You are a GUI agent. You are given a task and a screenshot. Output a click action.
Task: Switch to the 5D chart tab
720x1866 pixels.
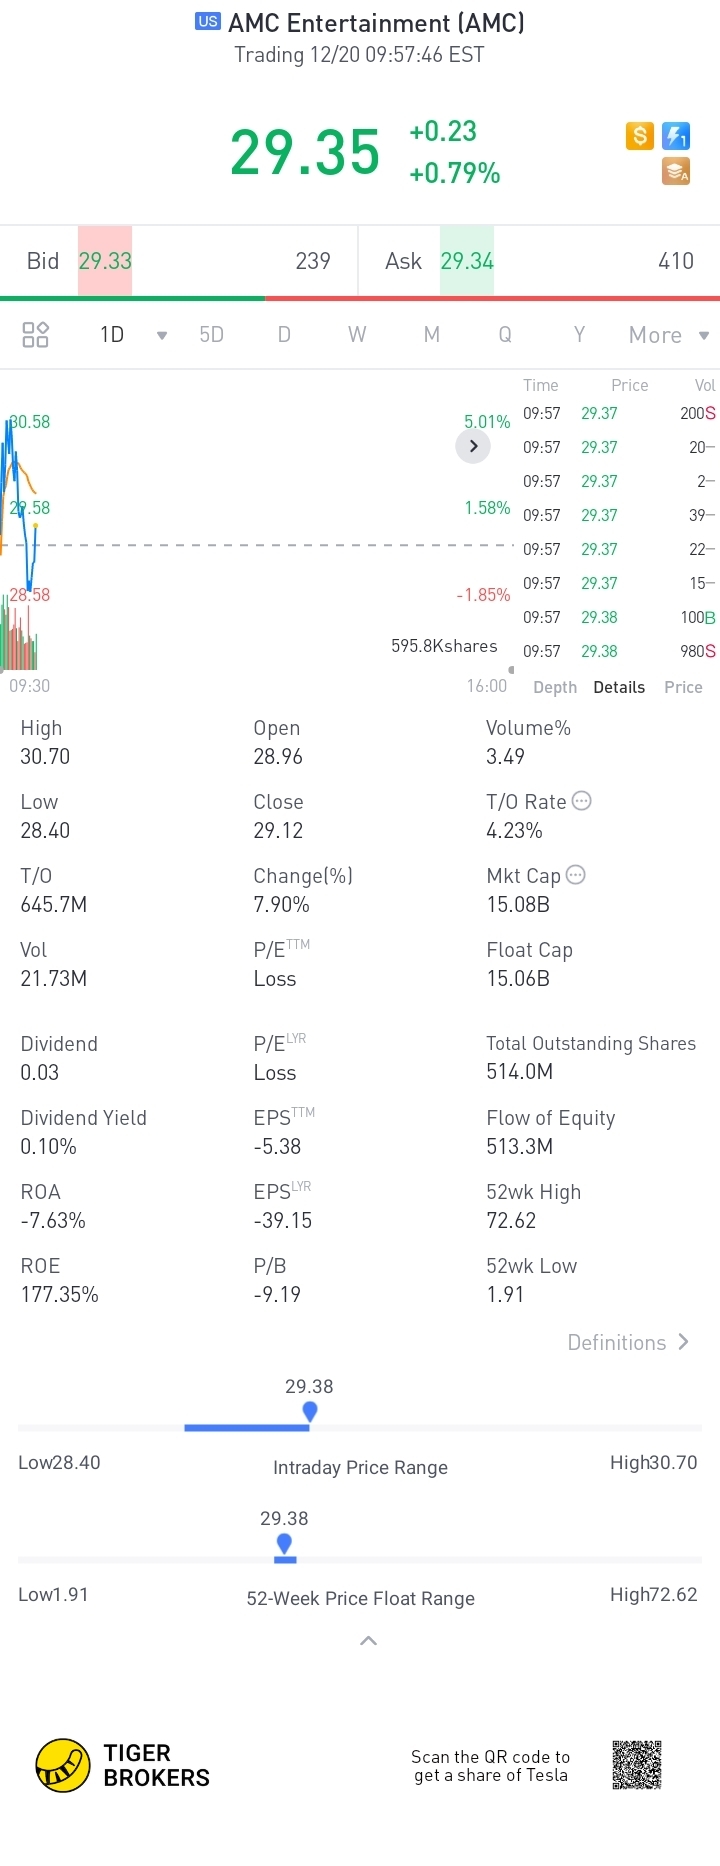(212, 334)
